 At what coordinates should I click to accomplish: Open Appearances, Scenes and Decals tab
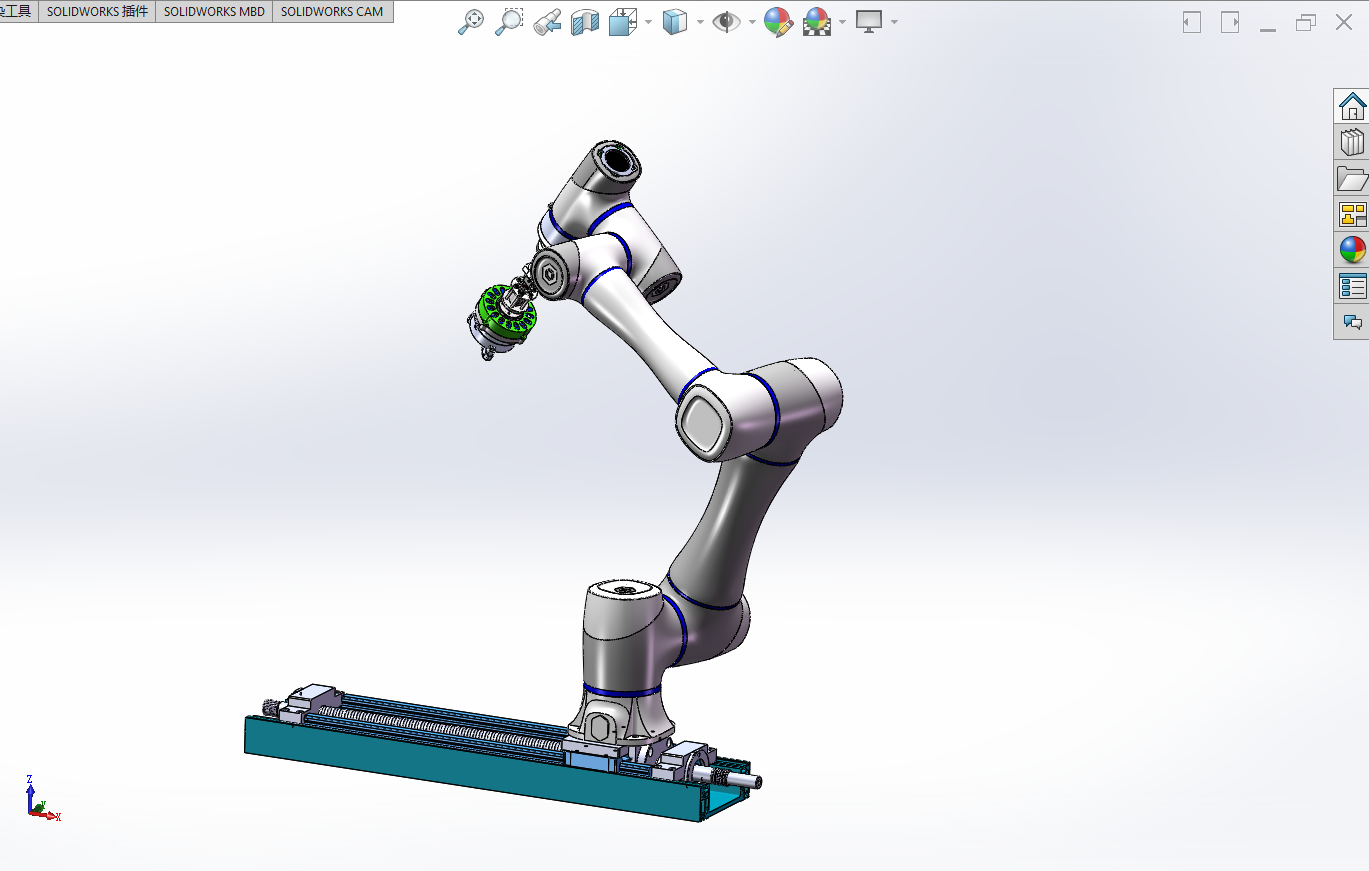[1352, 250]
